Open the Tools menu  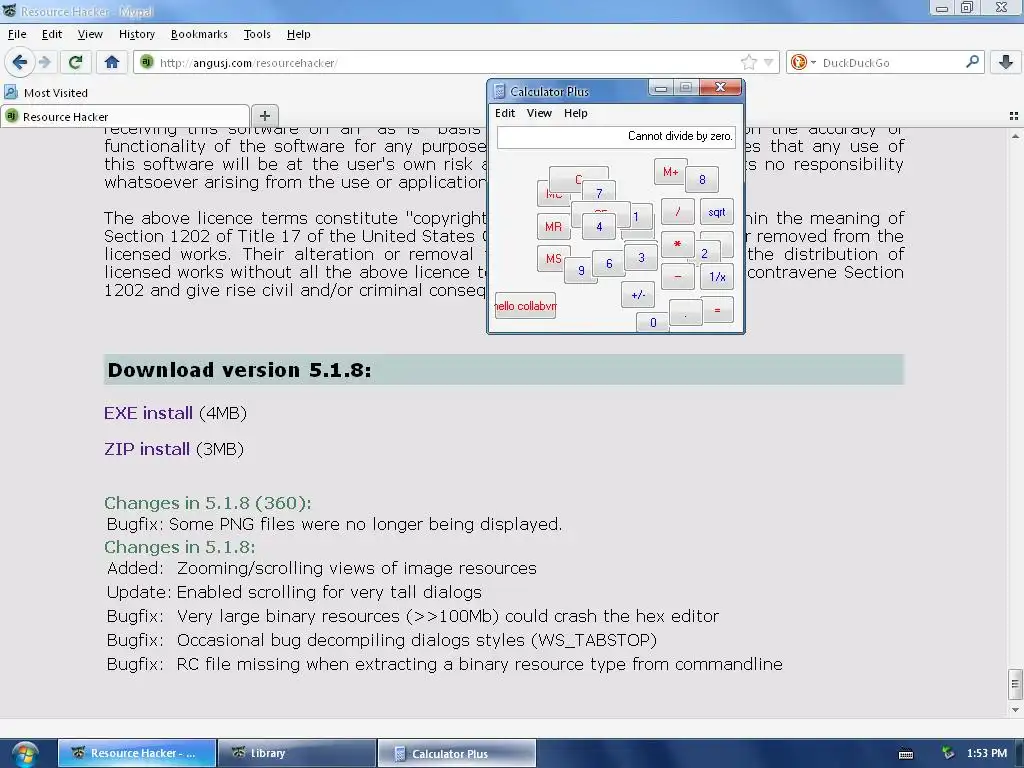(257, 34)
